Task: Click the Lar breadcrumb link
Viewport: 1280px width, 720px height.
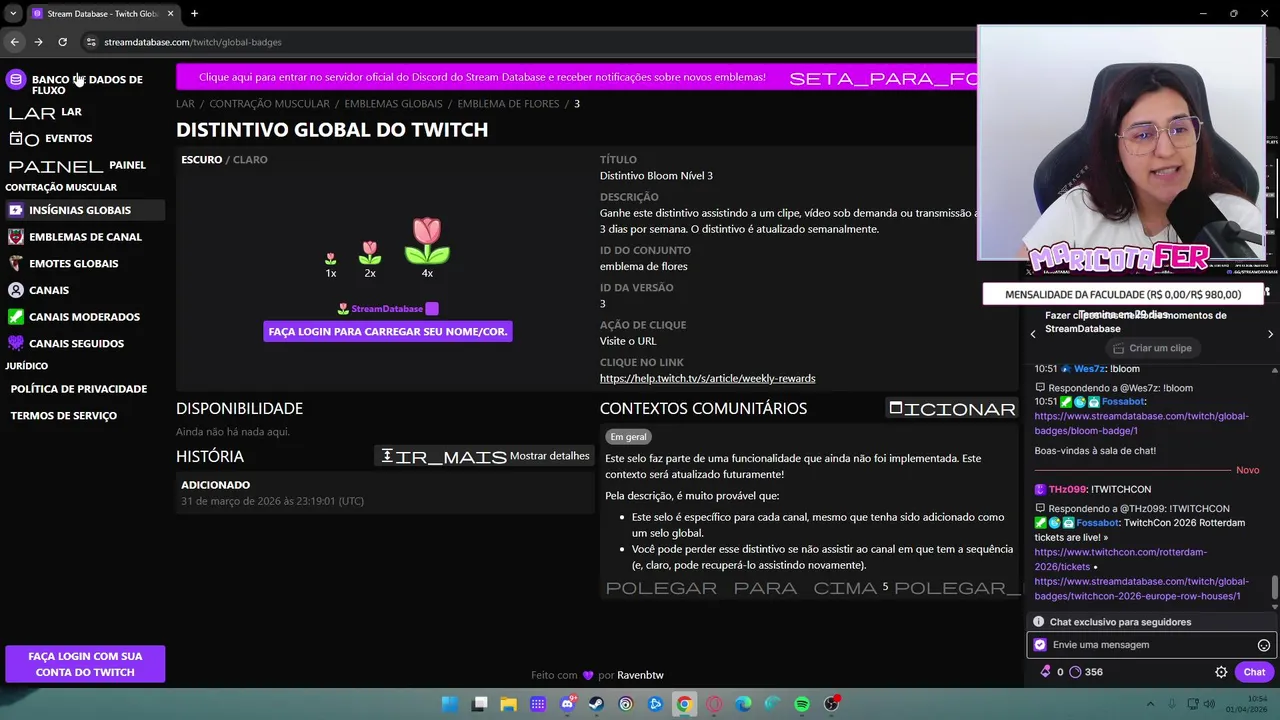Action: (x=185, y=104)
